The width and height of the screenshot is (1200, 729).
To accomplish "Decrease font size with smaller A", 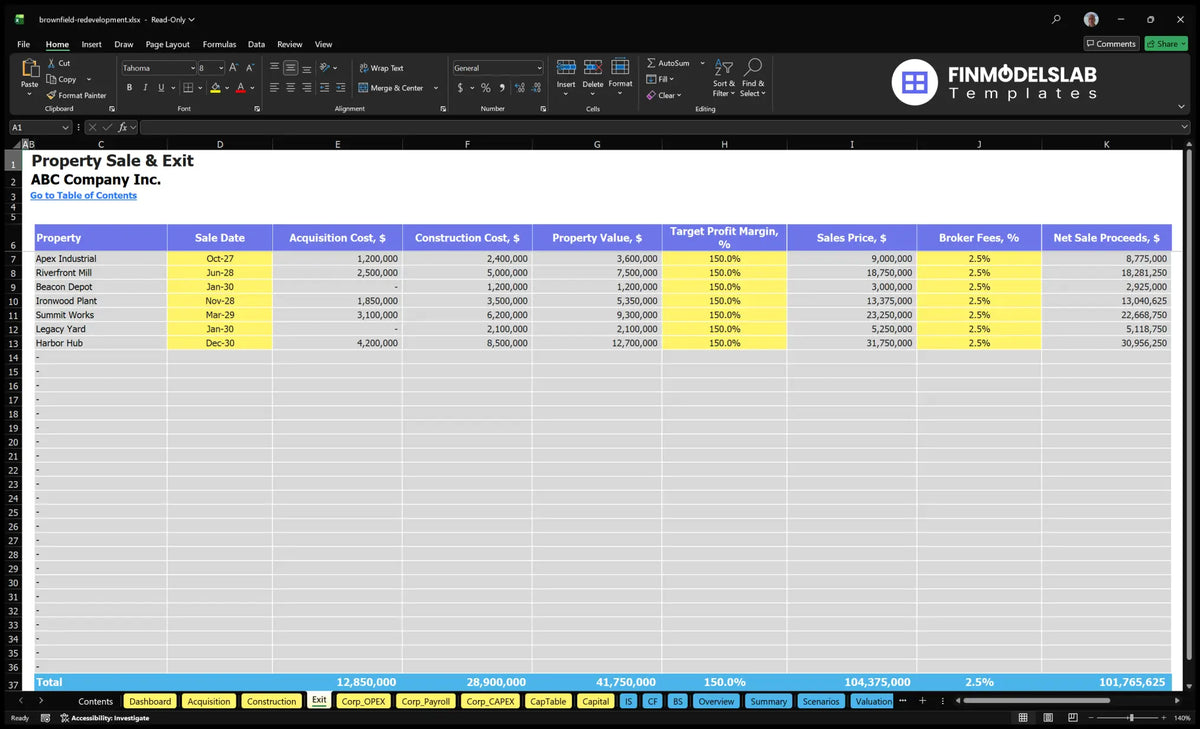I will click(x=249, y=68).
